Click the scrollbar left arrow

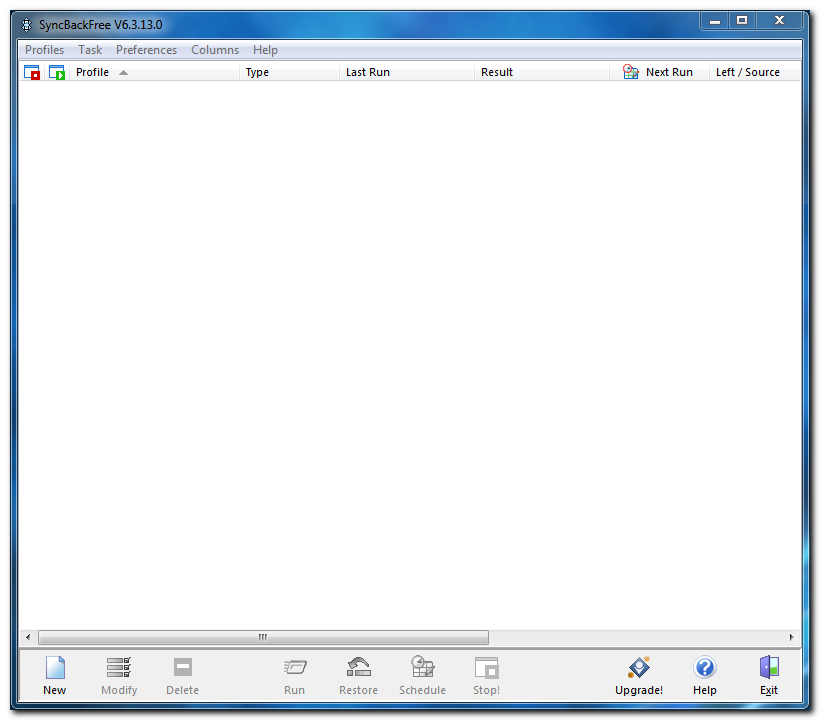[28, 637]
